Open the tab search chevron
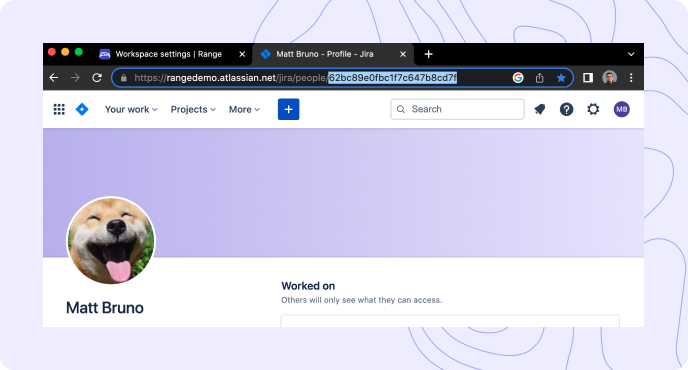This screenshot has width=688, height=370. [x=631, y=54]
